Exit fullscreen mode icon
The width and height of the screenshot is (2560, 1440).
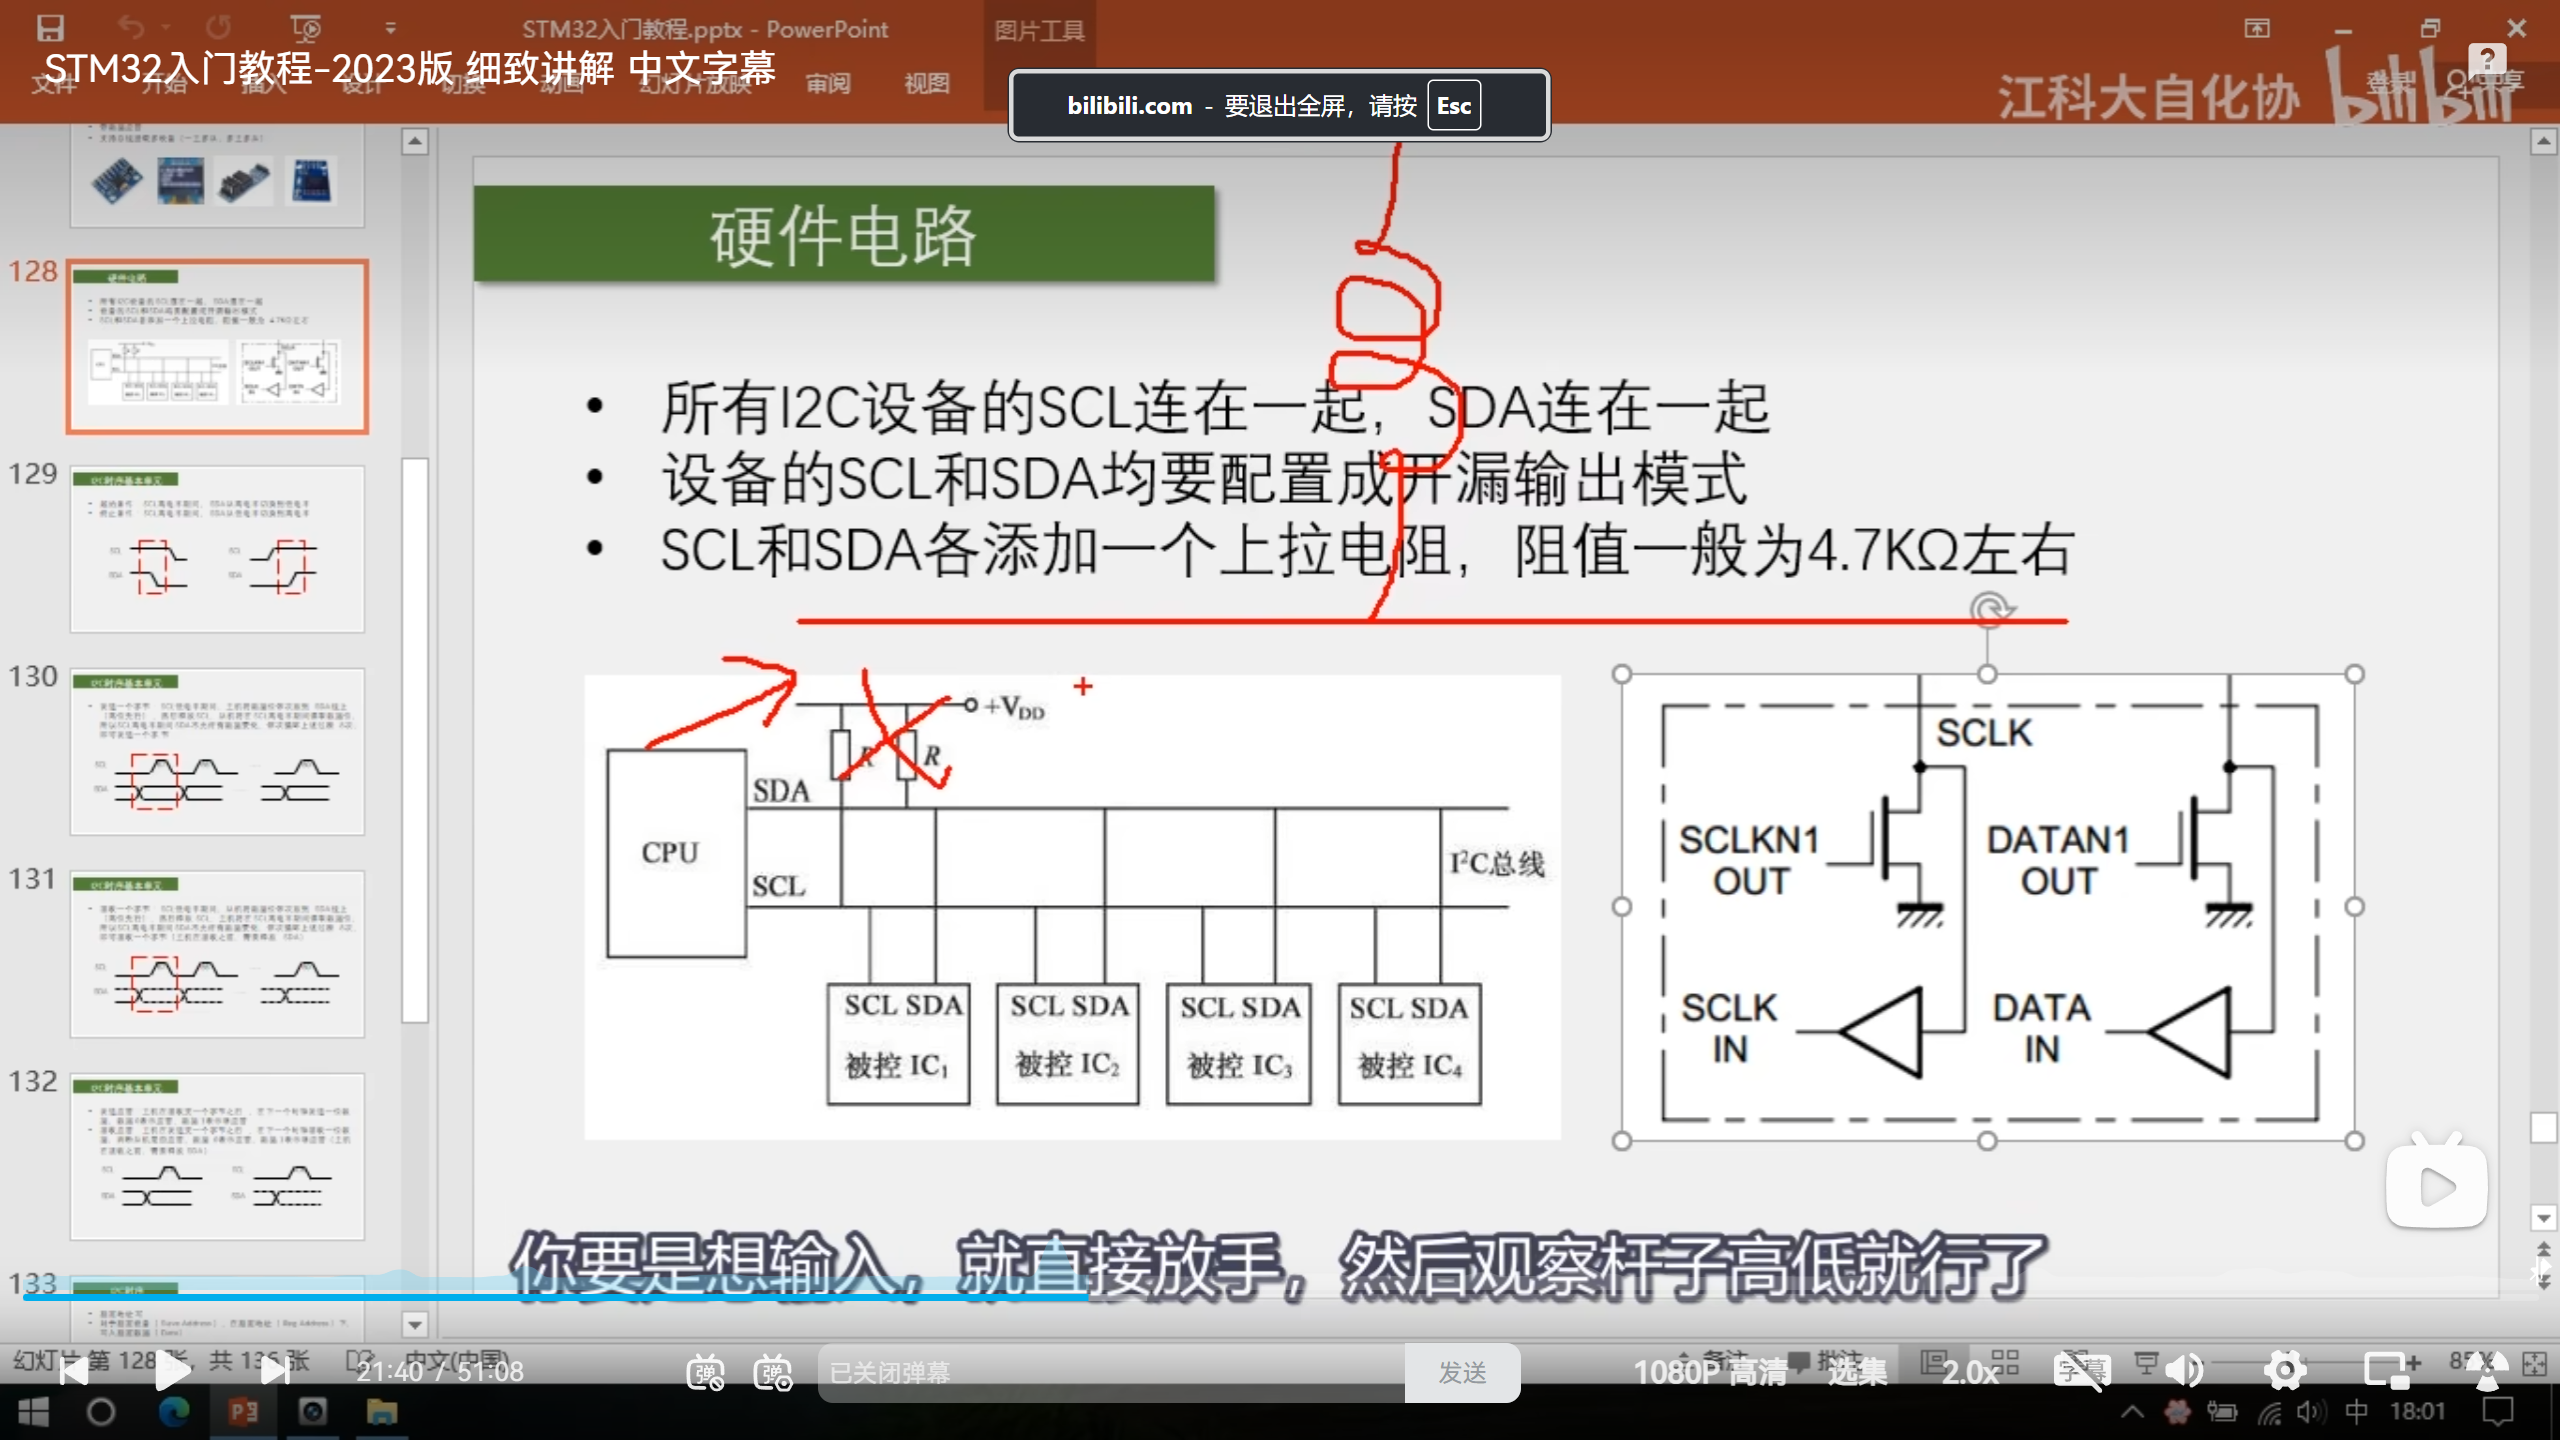click(x=2488, y=1371)
